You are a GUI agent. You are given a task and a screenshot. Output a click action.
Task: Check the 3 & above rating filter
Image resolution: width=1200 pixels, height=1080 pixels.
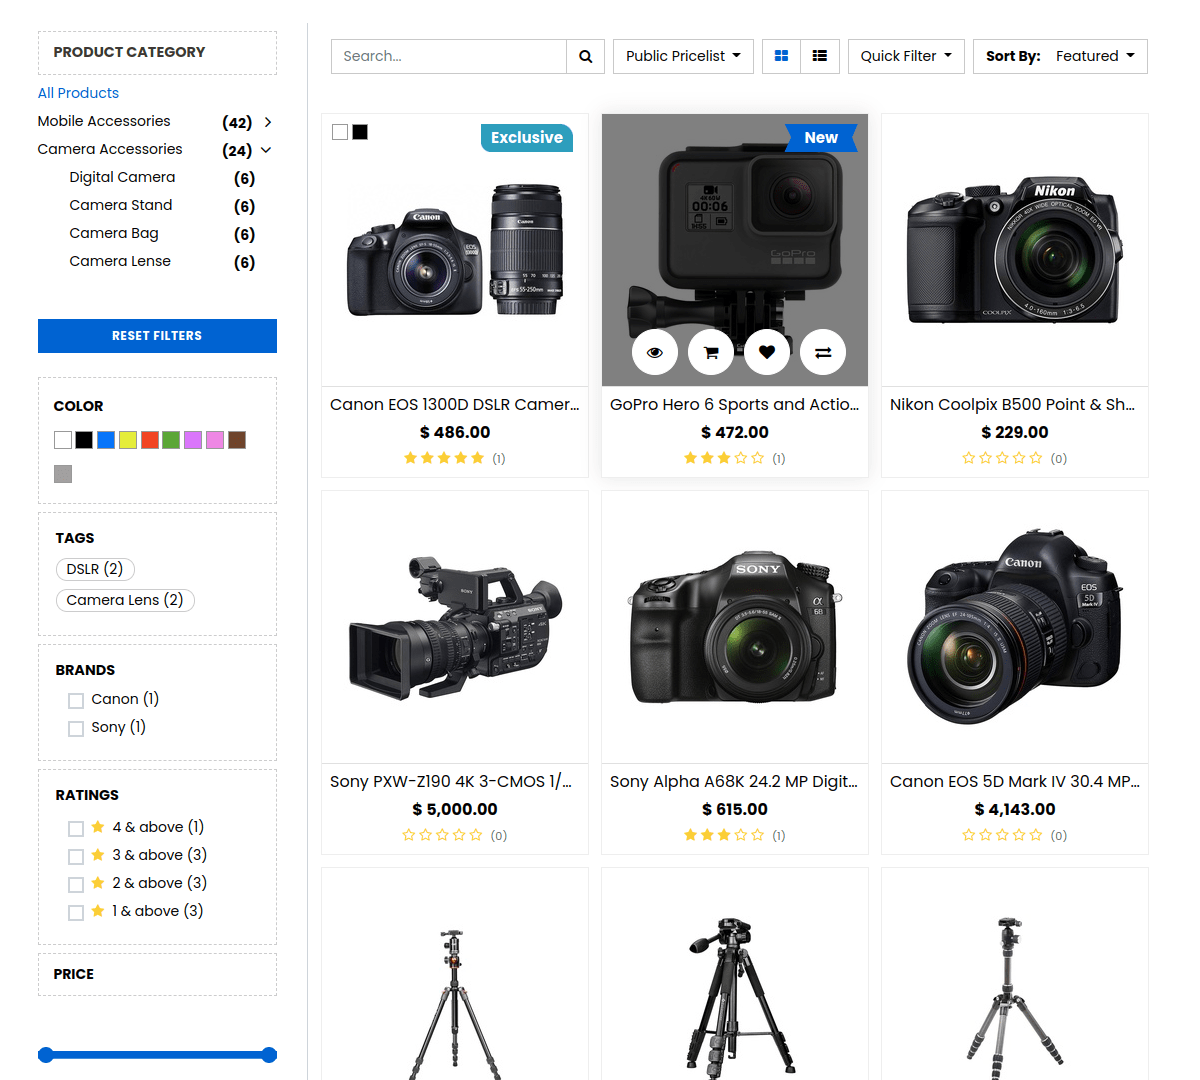(x=76, y=857)
